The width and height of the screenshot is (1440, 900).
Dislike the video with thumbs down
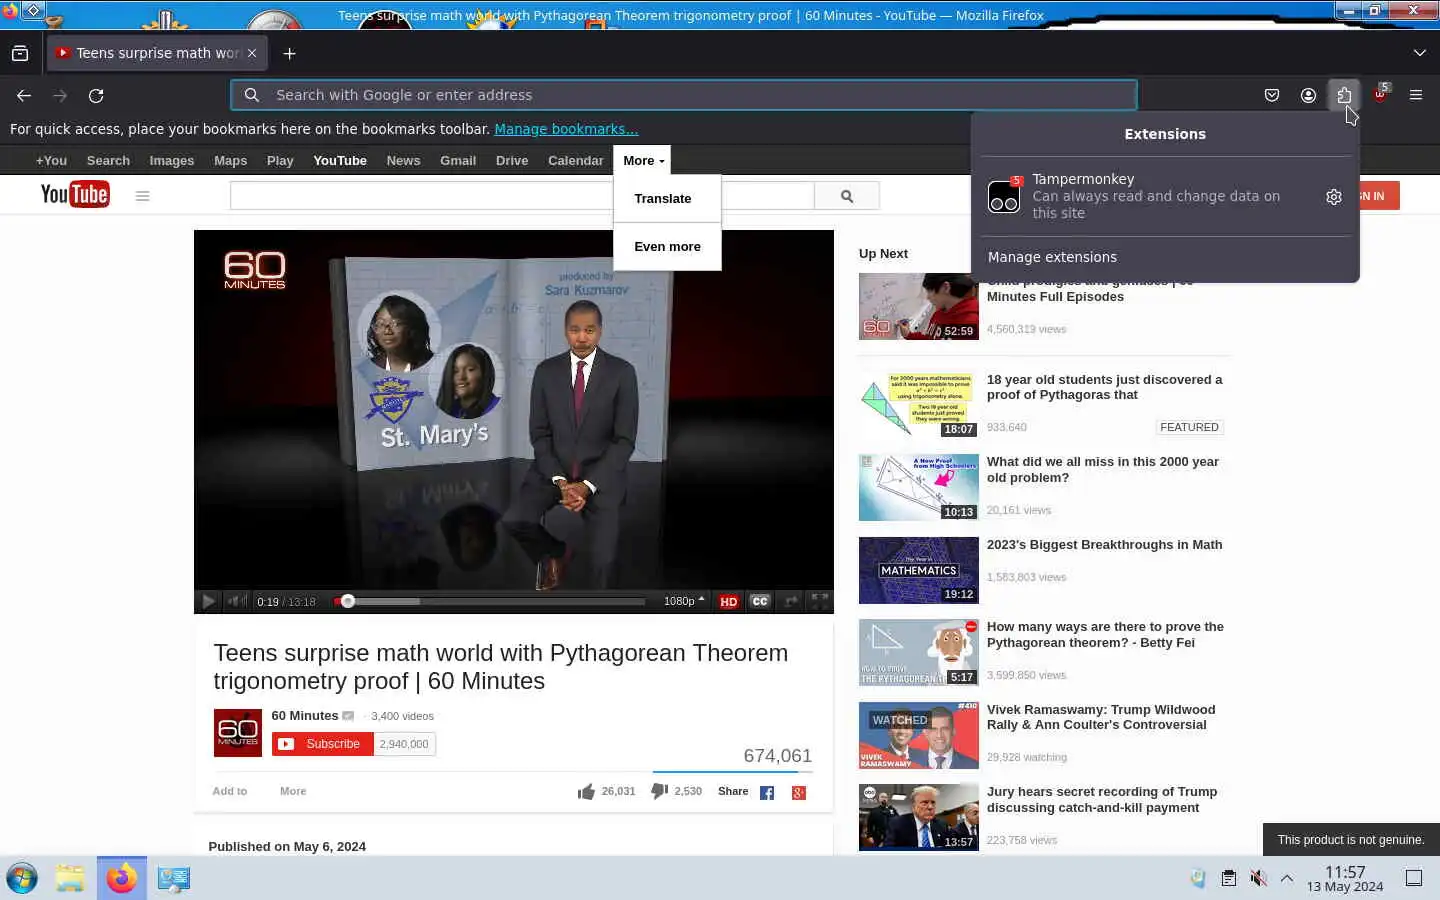coord(659,791)
